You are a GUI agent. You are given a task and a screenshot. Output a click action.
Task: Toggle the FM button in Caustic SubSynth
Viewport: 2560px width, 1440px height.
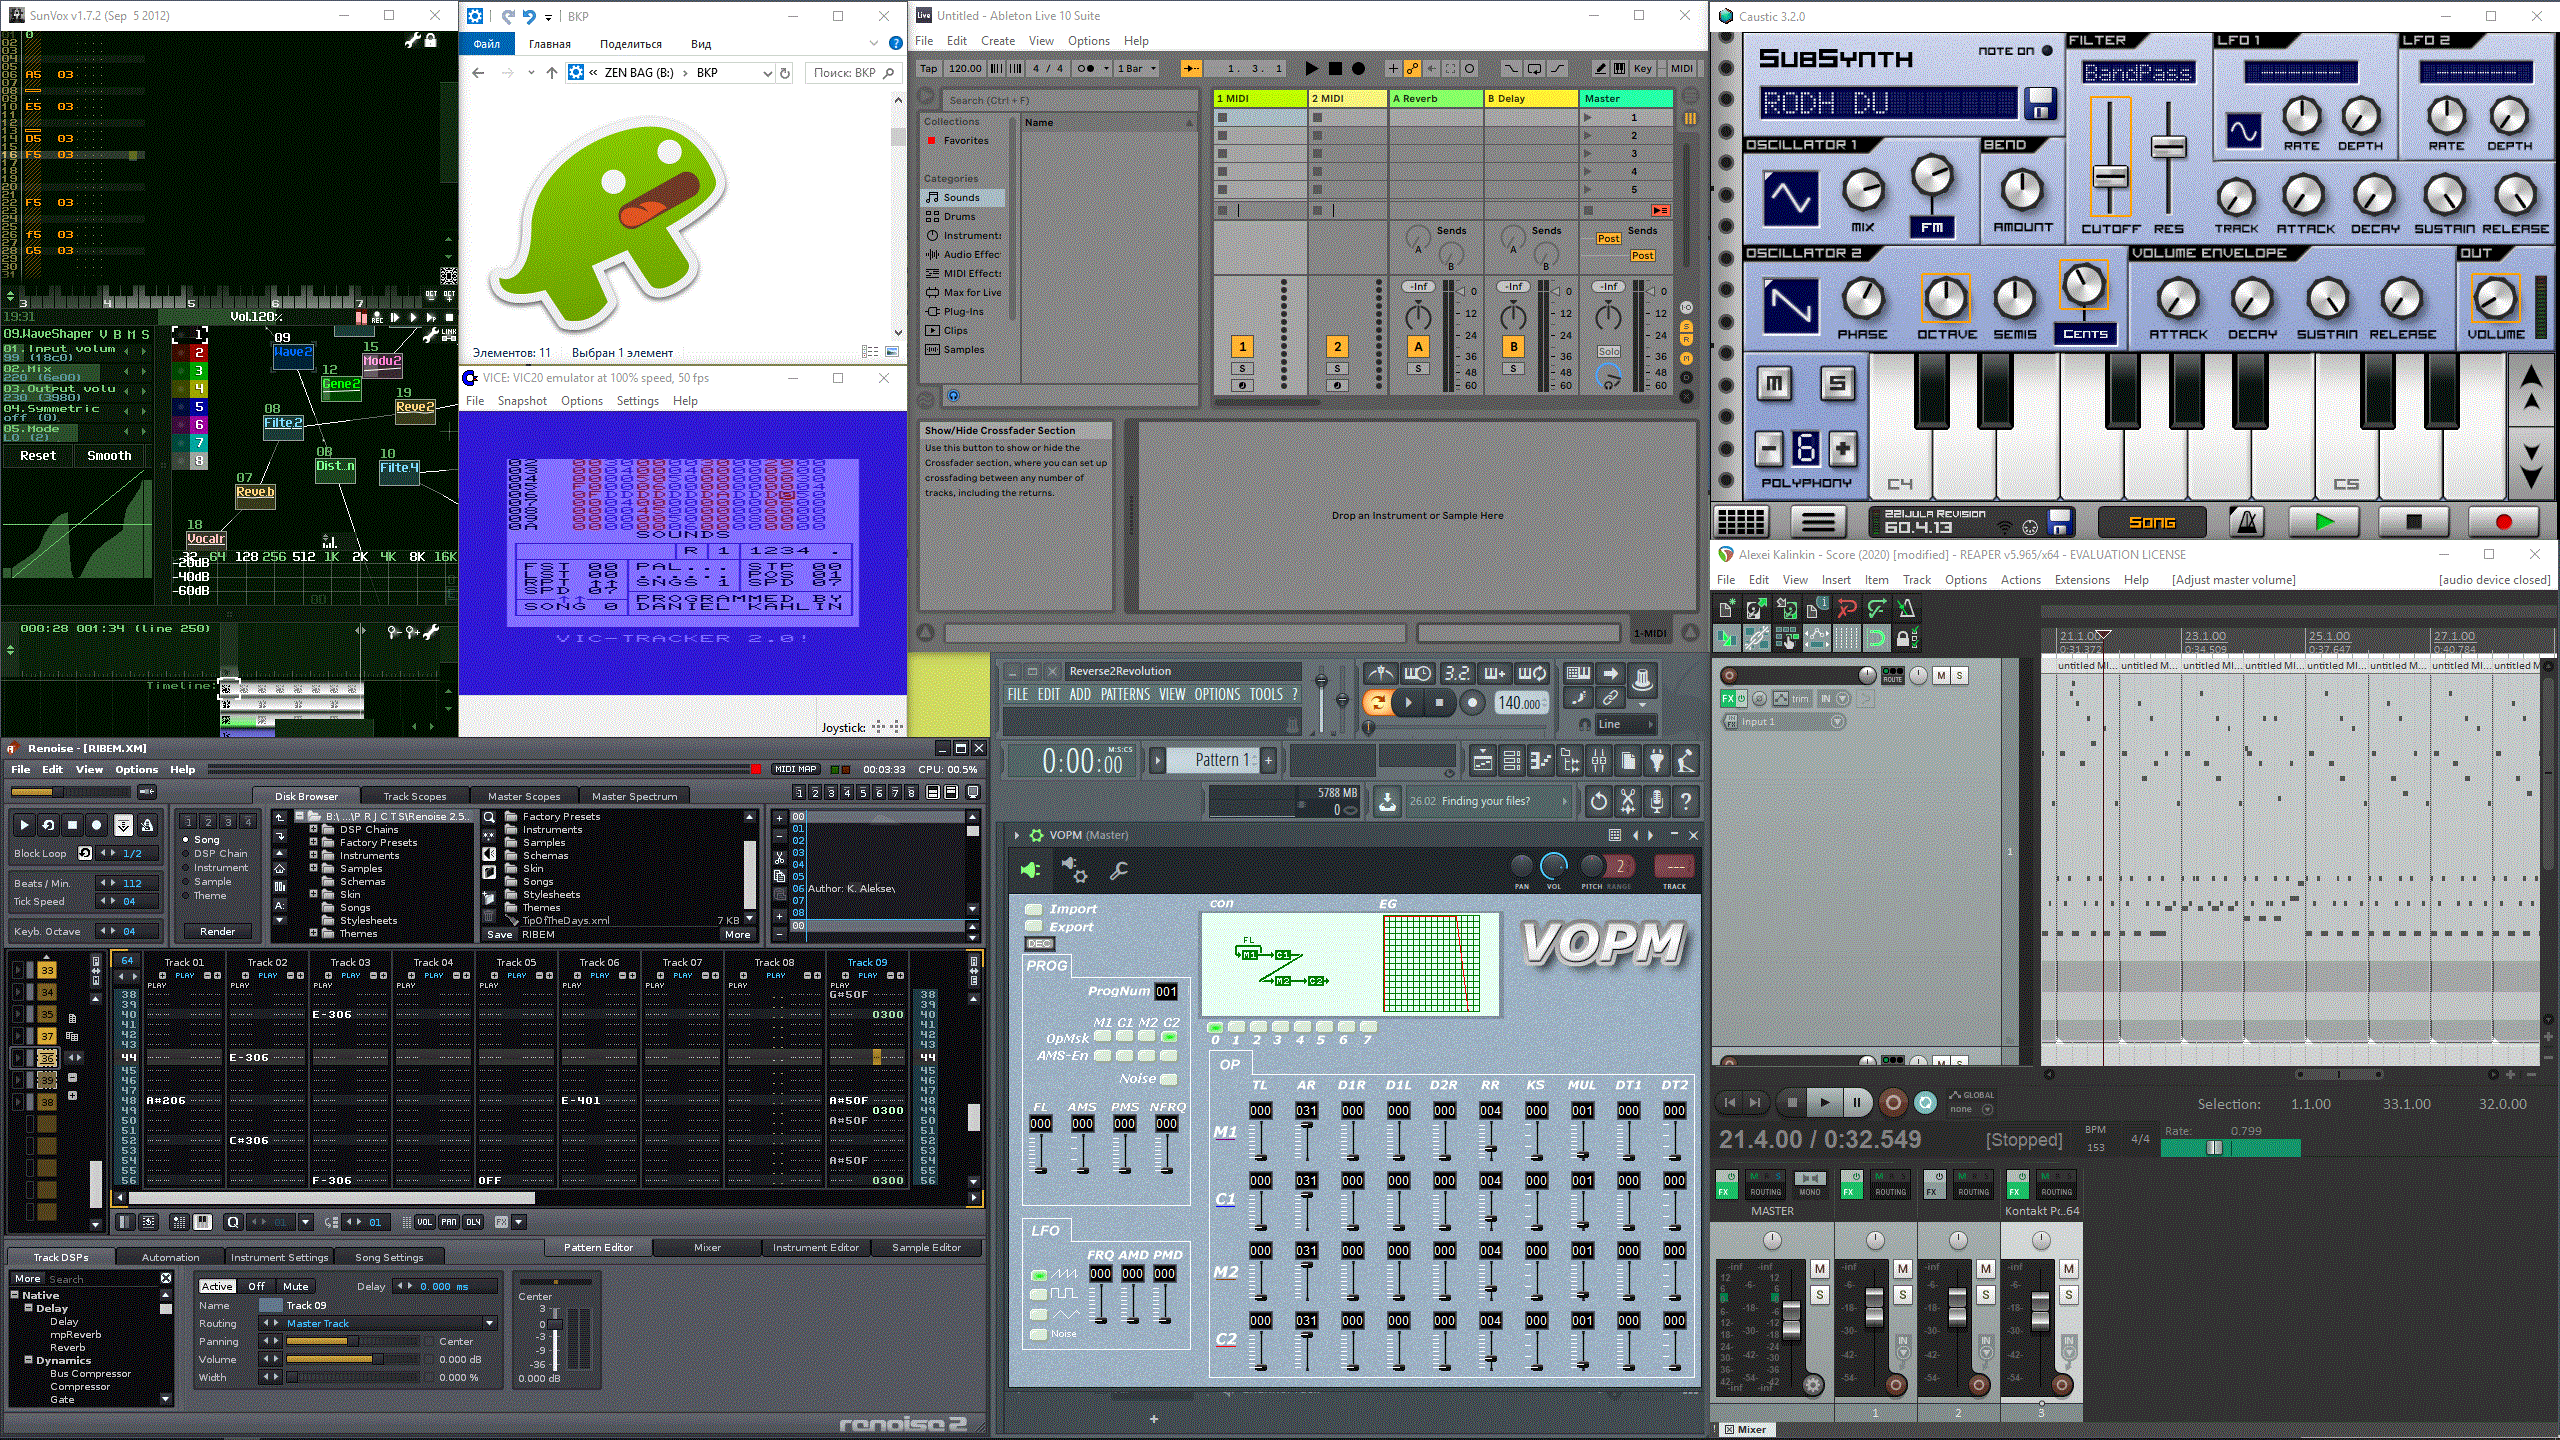coord(1932,228)
